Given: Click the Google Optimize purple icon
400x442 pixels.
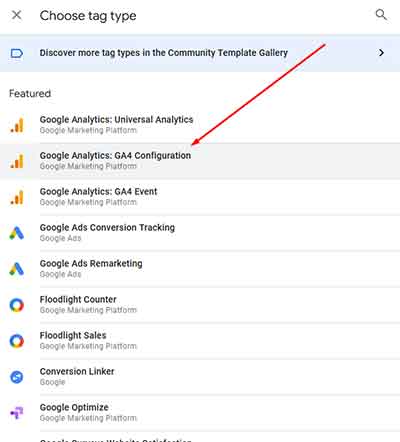Looking at the screenshot, I should [17, 413].
